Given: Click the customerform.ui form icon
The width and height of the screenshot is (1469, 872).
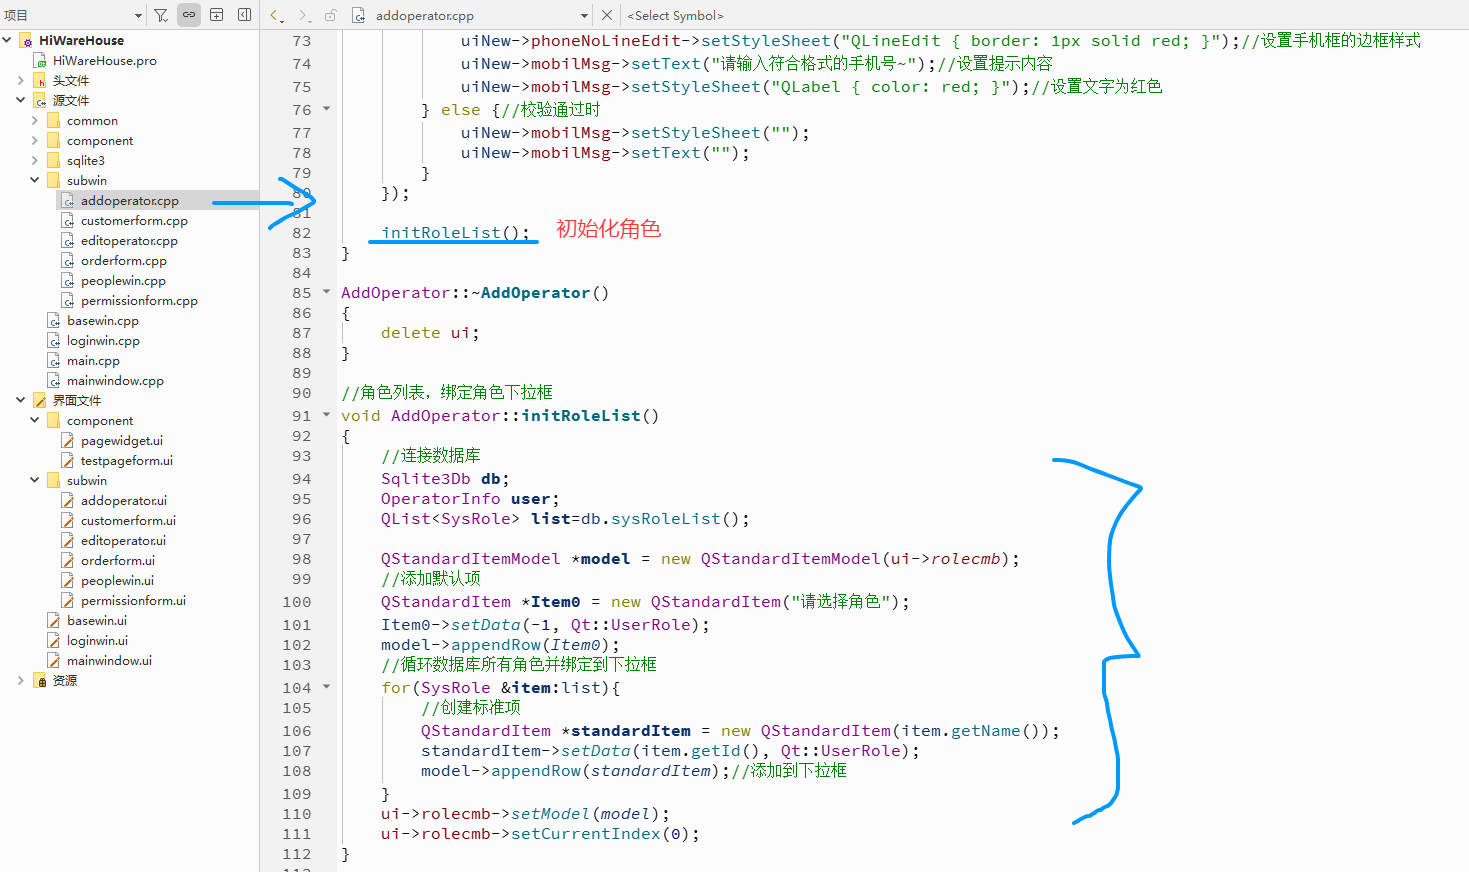Looking at the screenshot, I should click(x=68, y=520).
